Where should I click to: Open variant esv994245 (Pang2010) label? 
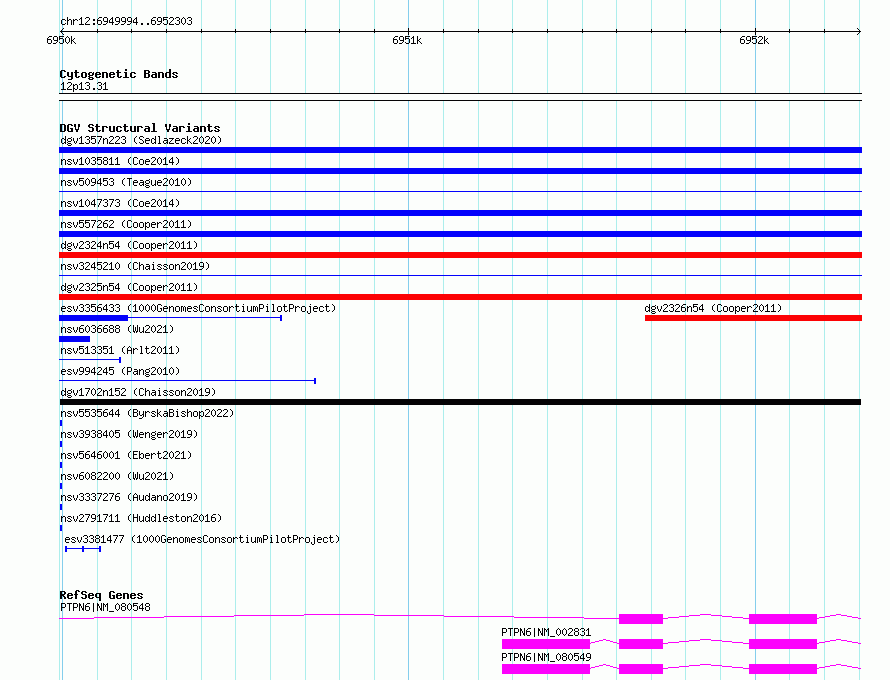(120, 371)
